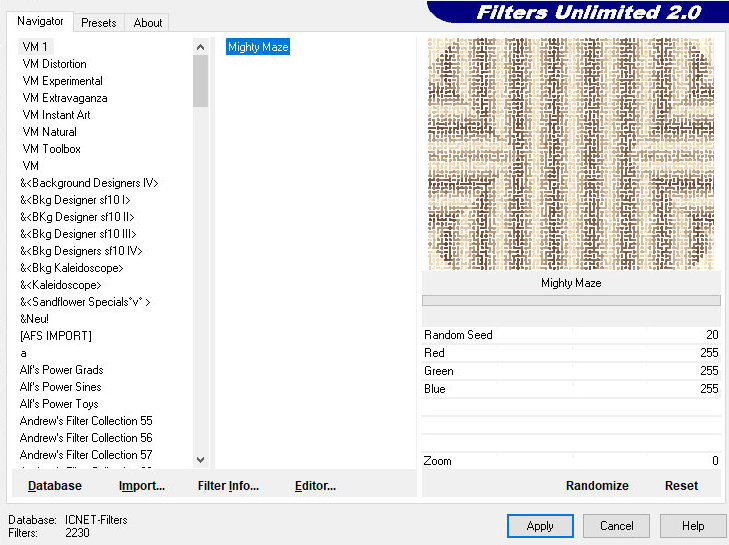The width and height of the screenshot is (729, 545).
Task: Click the Random Seed slider row
Action: (570, 335)
